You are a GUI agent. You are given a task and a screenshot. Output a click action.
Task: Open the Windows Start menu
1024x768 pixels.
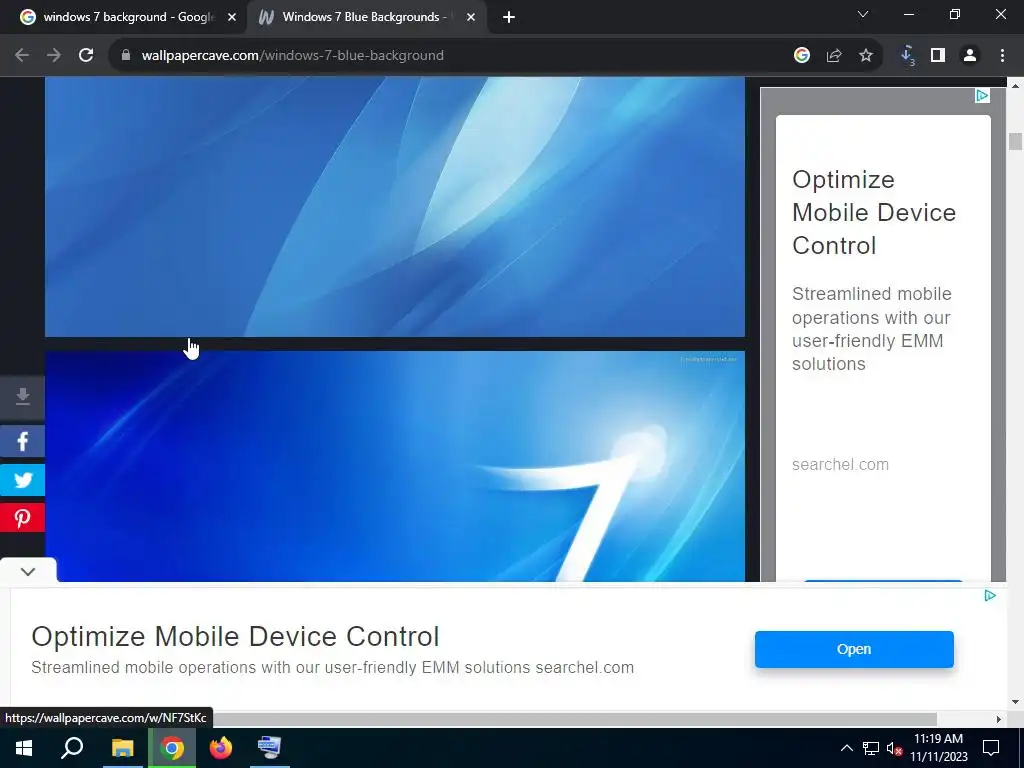(x=24, y=748)
